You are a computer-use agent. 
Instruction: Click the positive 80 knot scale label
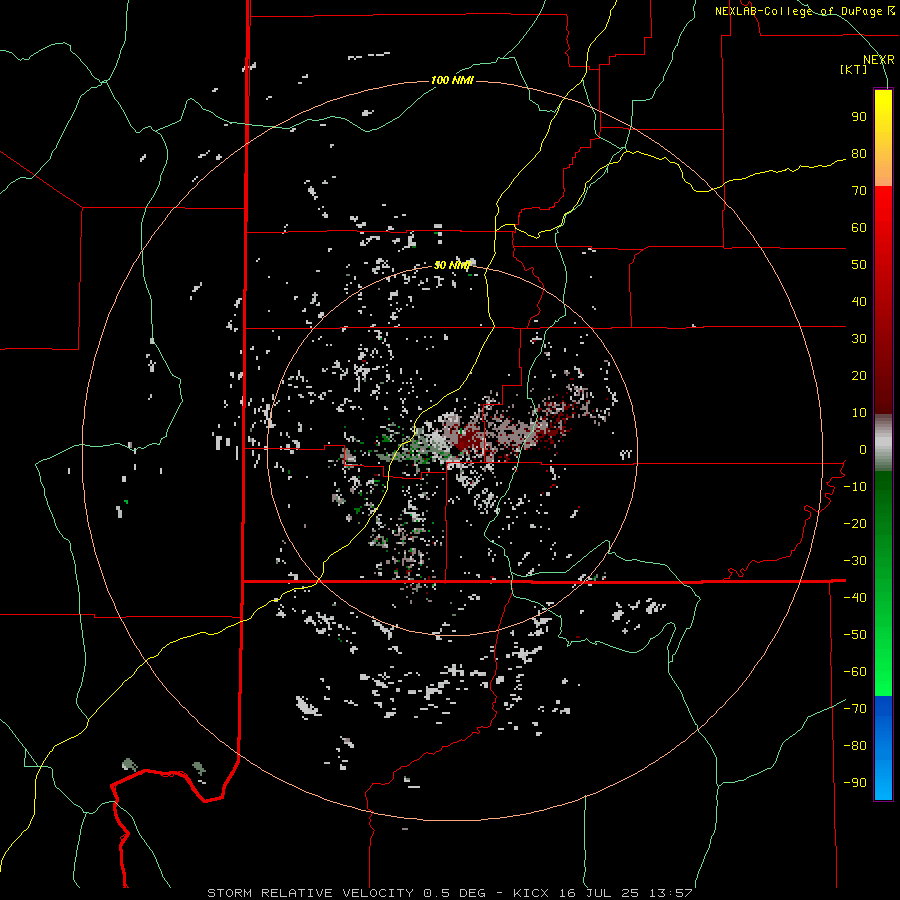[859, 154]
